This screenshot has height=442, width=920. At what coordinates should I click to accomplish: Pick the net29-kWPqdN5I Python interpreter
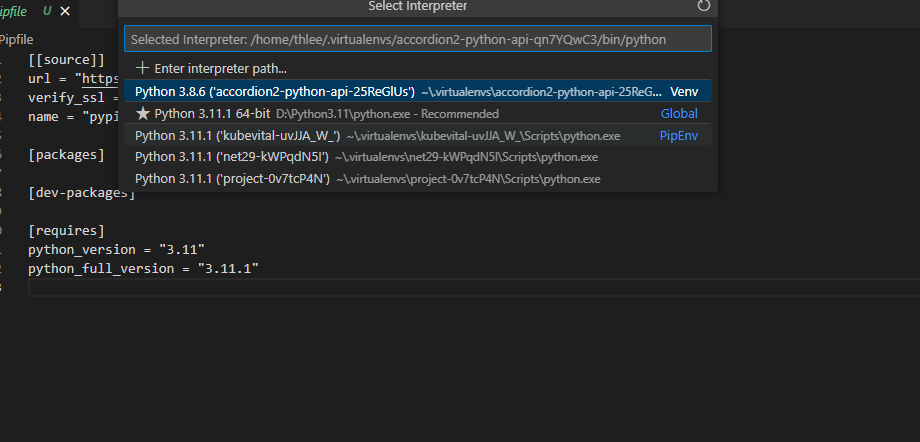pos(418,157)
